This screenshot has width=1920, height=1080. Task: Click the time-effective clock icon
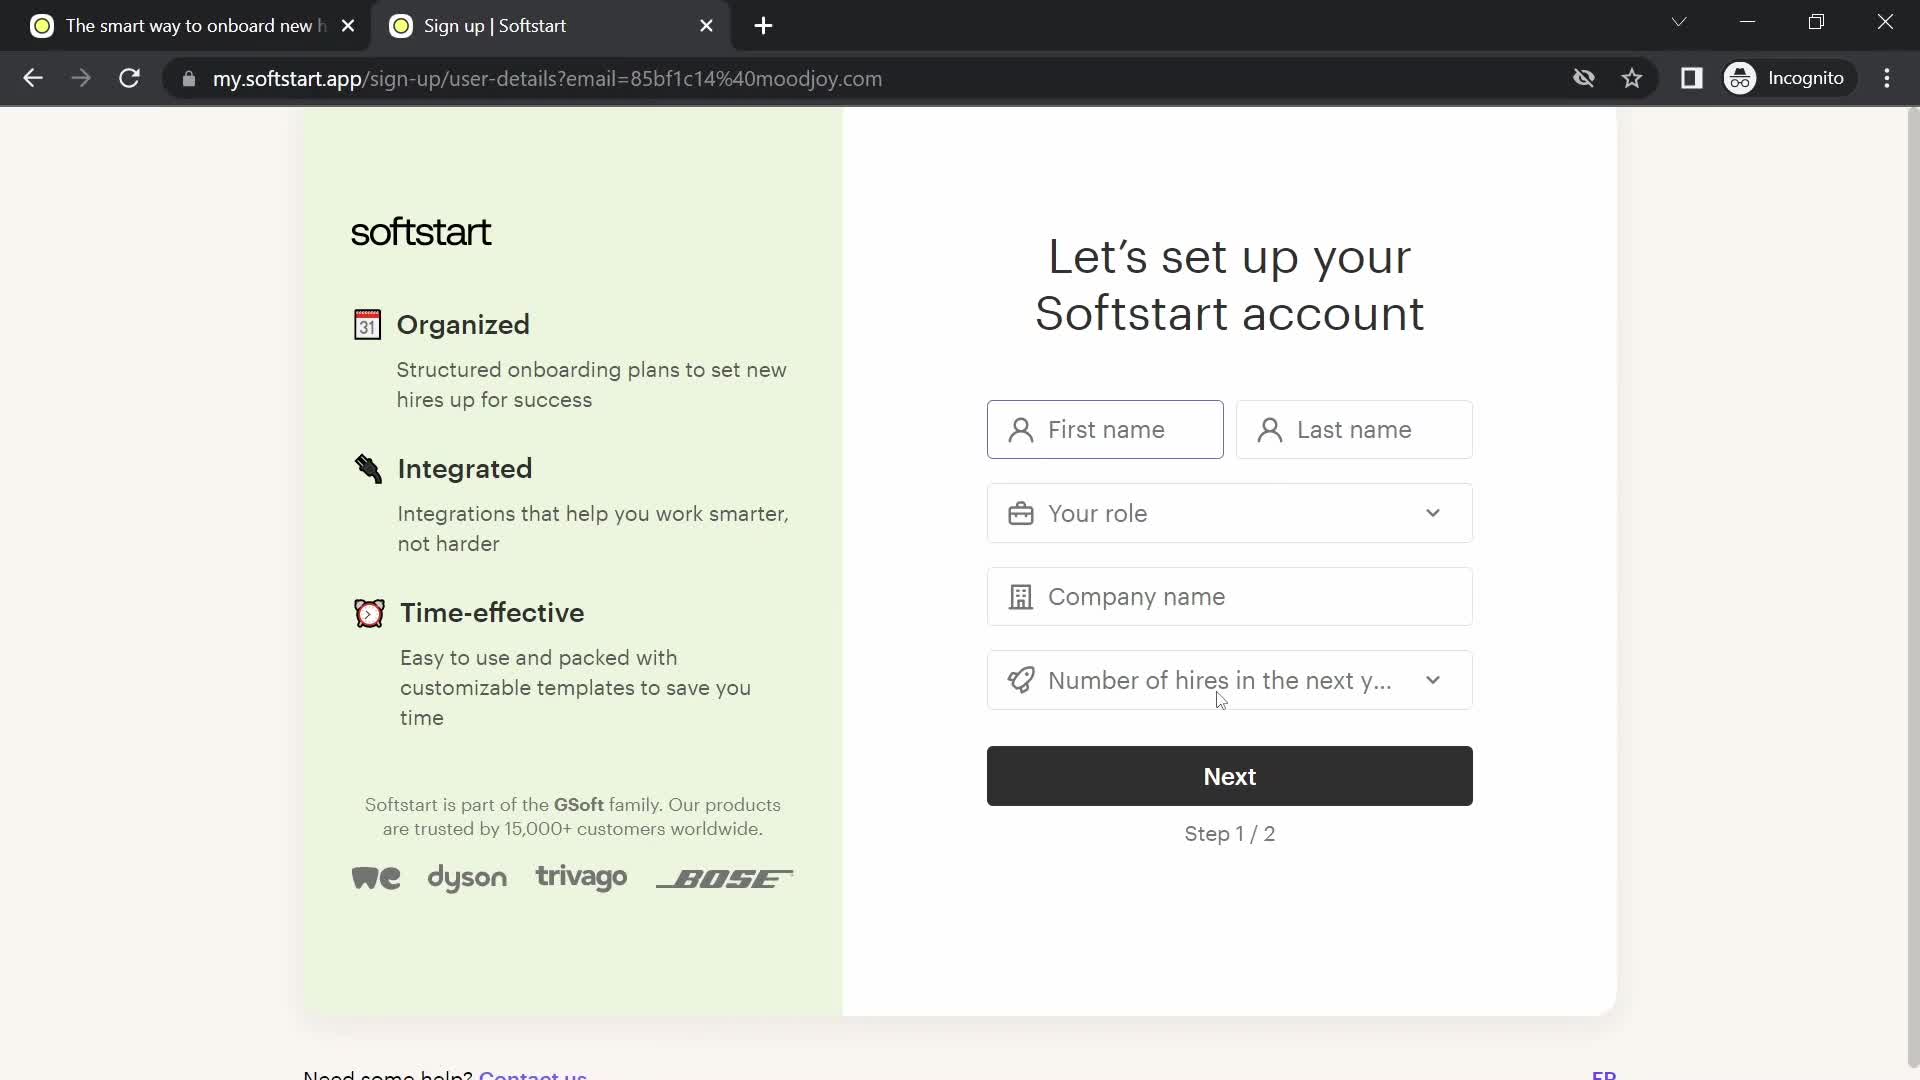coord(371,613)
